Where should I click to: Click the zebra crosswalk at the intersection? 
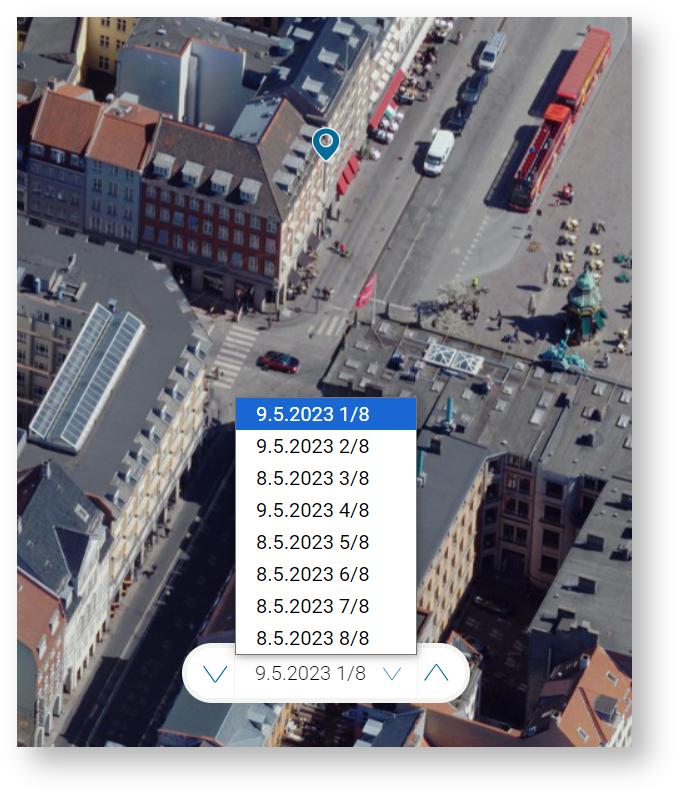[235, 352]
